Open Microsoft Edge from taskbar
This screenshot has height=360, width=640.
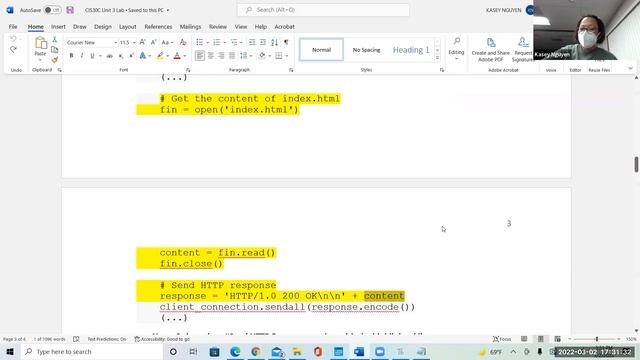(x=235, y=351)
